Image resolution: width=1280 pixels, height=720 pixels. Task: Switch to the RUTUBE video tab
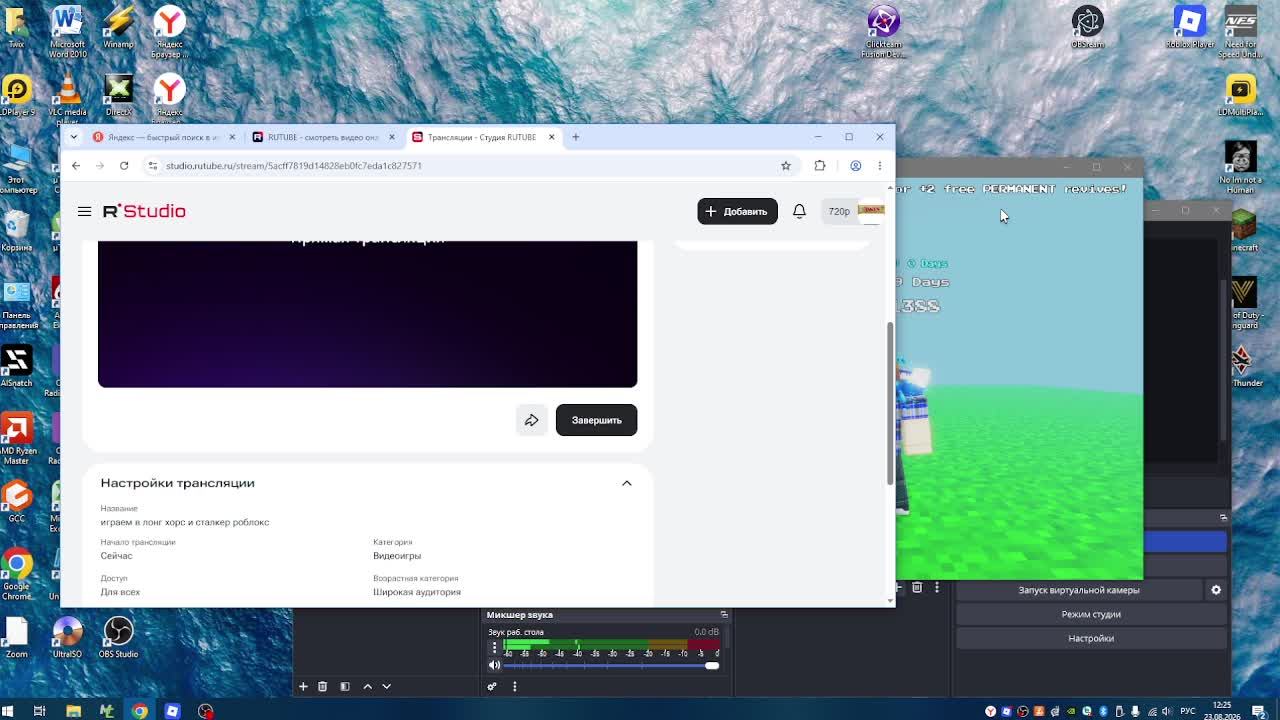(x=323, y=137)
